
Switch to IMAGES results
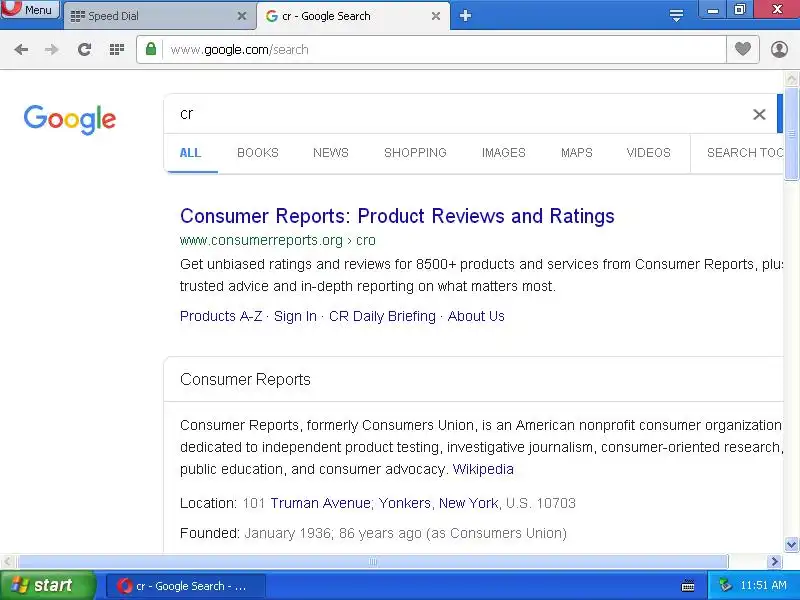tap(504, 153)
